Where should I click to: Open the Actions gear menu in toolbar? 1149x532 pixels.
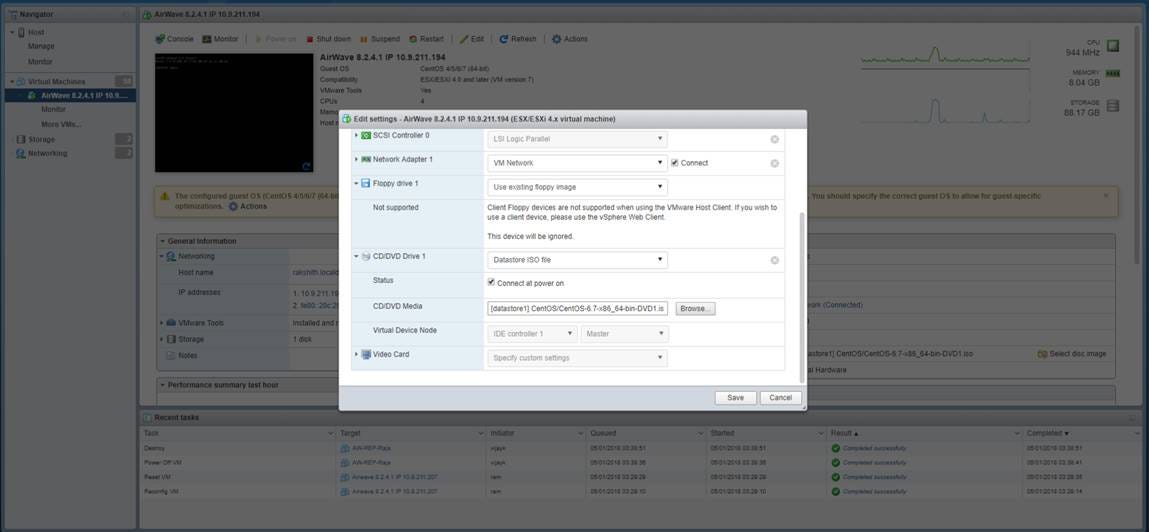pos(570,39)
